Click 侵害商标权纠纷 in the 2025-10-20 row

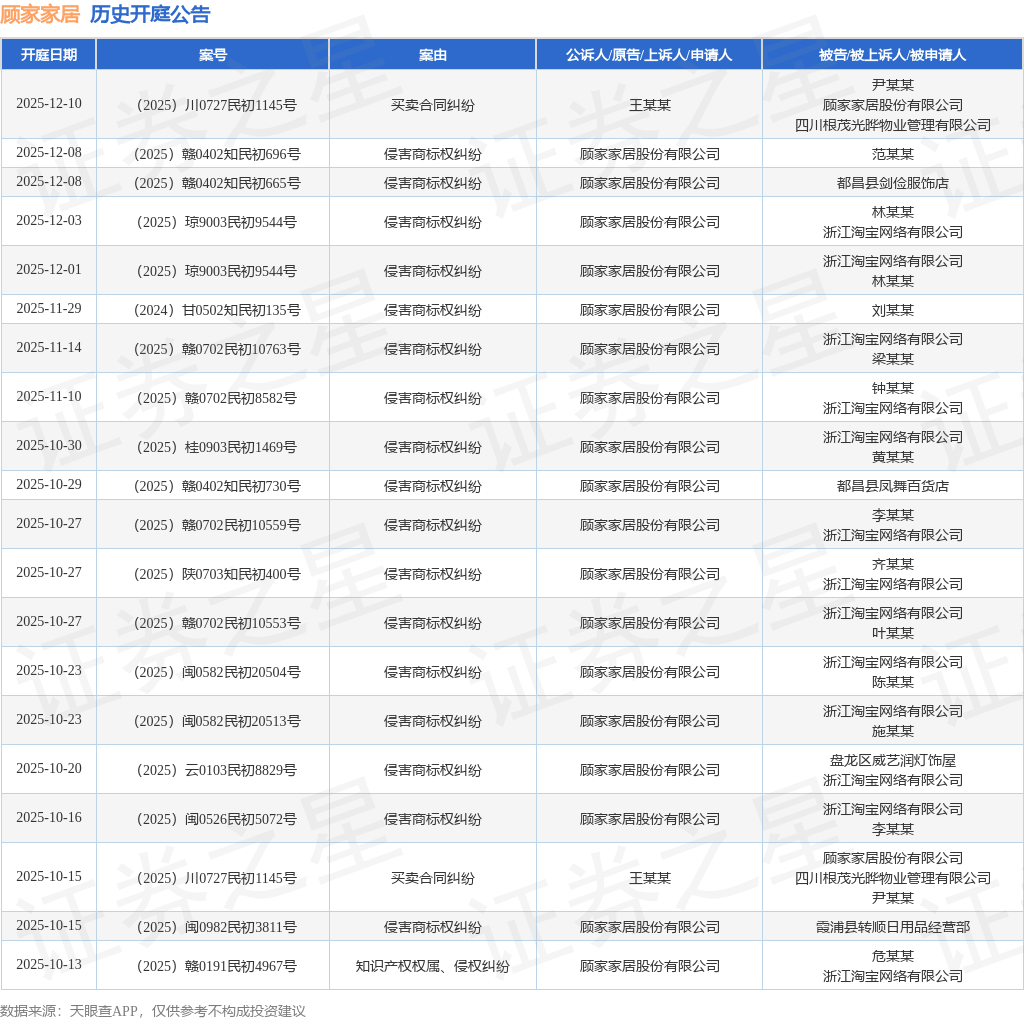(432, 770)
